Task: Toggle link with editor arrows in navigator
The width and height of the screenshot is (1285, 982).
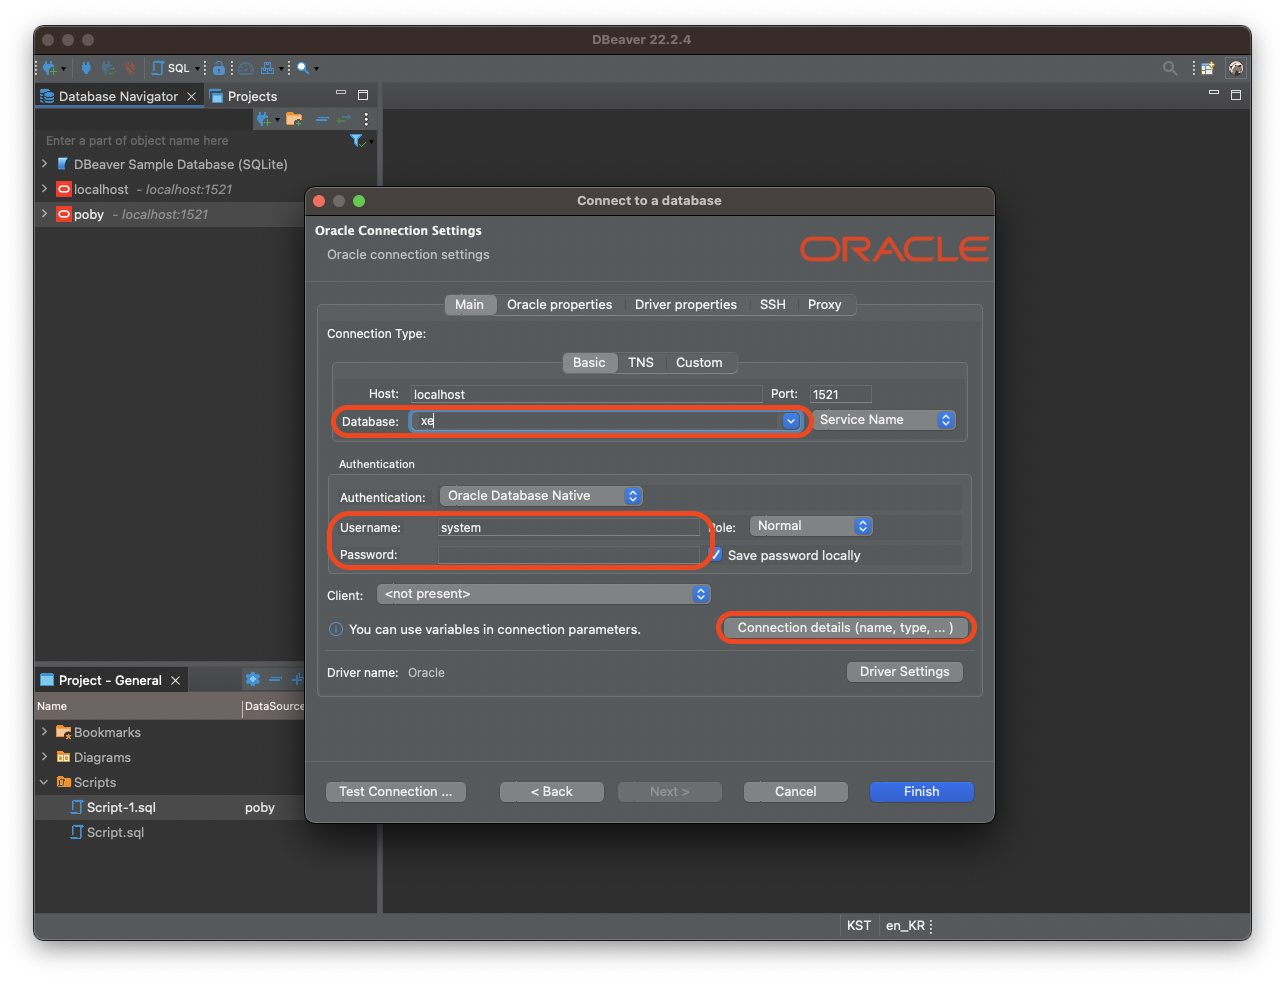Action: tap(344, 119)
